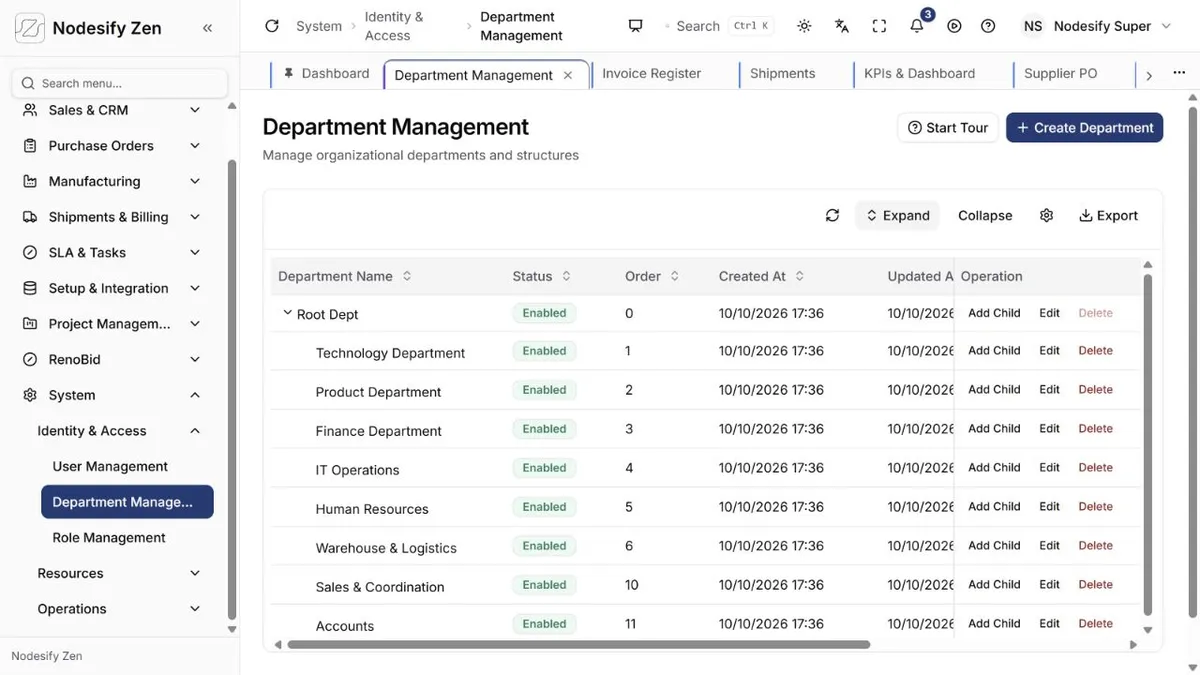Viewport: 1200px width, 675px height.
Task: Click Start Tour button
Action: (x=948, y=127)
